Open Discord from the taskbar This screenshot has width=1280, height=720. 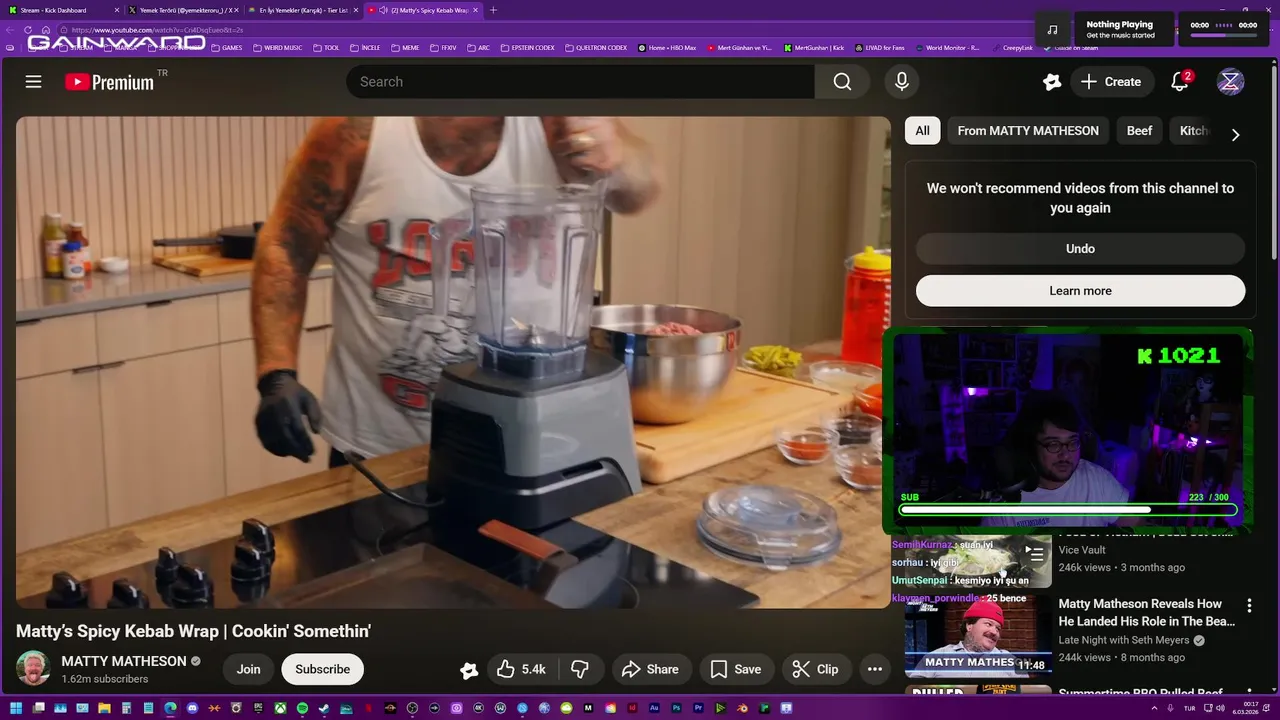[192, 708]
